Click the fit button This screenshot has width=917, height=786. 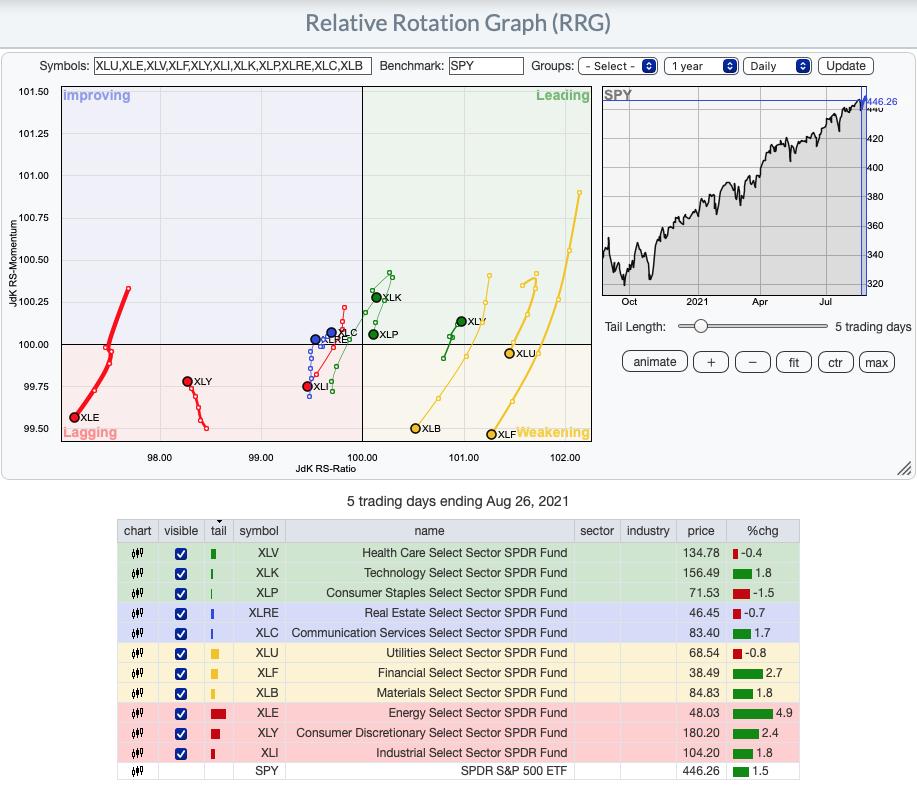[794, 363]
